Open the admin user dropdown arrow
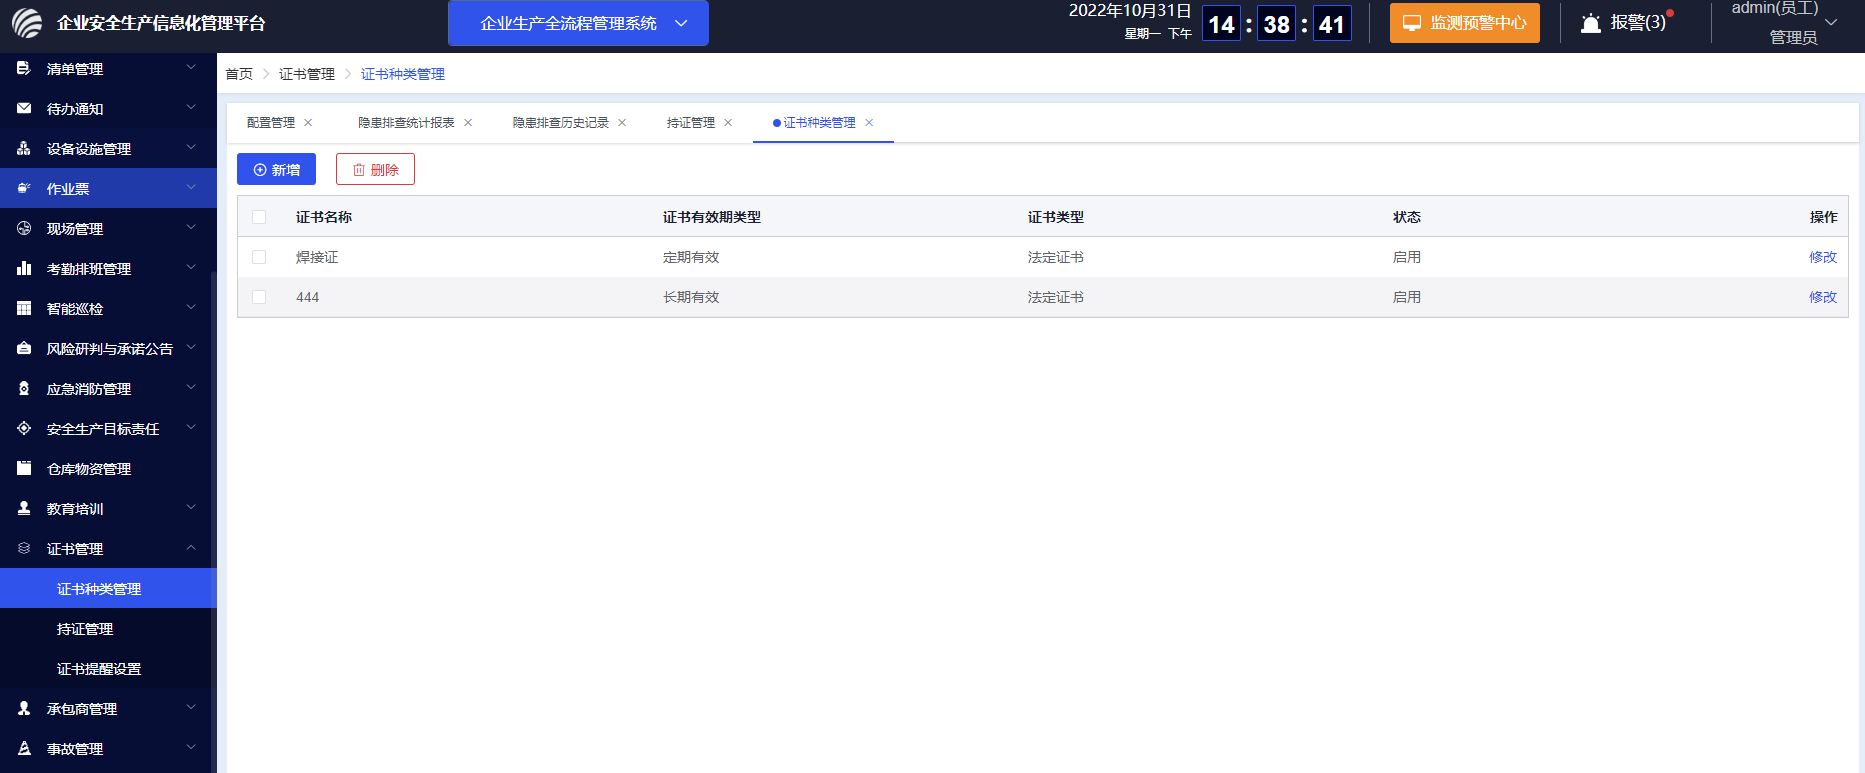 [1831, 22]
